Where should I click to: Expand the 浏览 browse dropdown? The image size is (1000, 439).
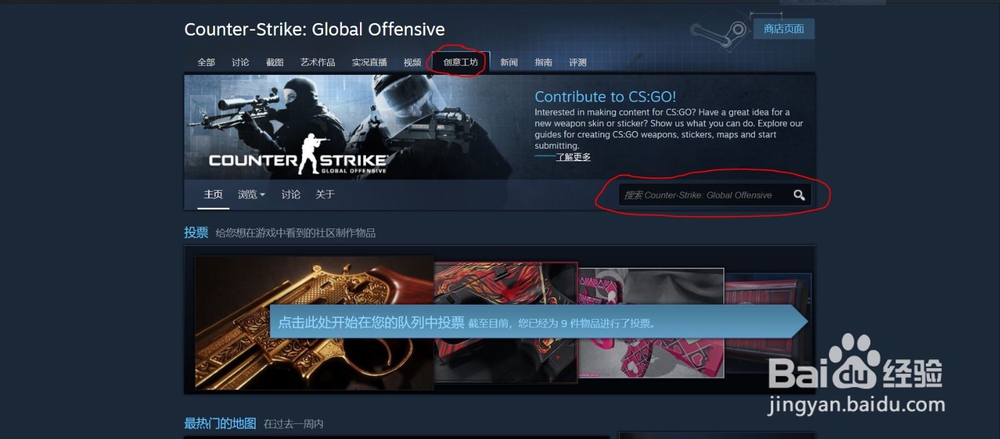pos(251,195)
